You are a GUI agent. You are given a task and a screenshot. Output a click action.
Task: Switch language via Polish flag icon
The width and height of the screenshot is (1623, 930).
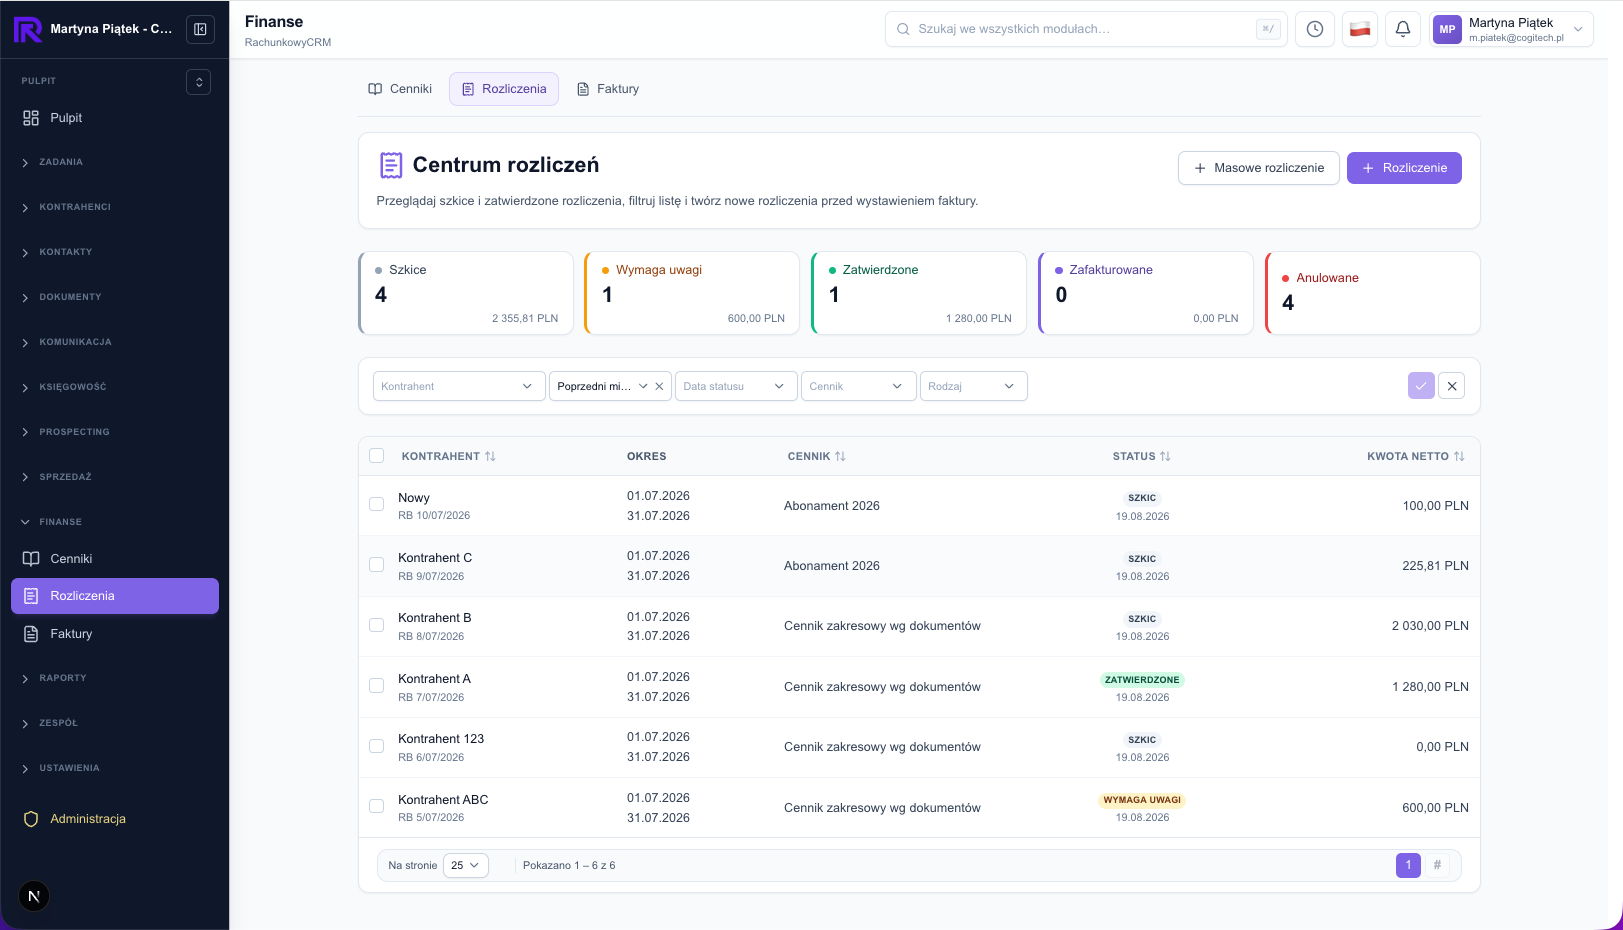1359,29
